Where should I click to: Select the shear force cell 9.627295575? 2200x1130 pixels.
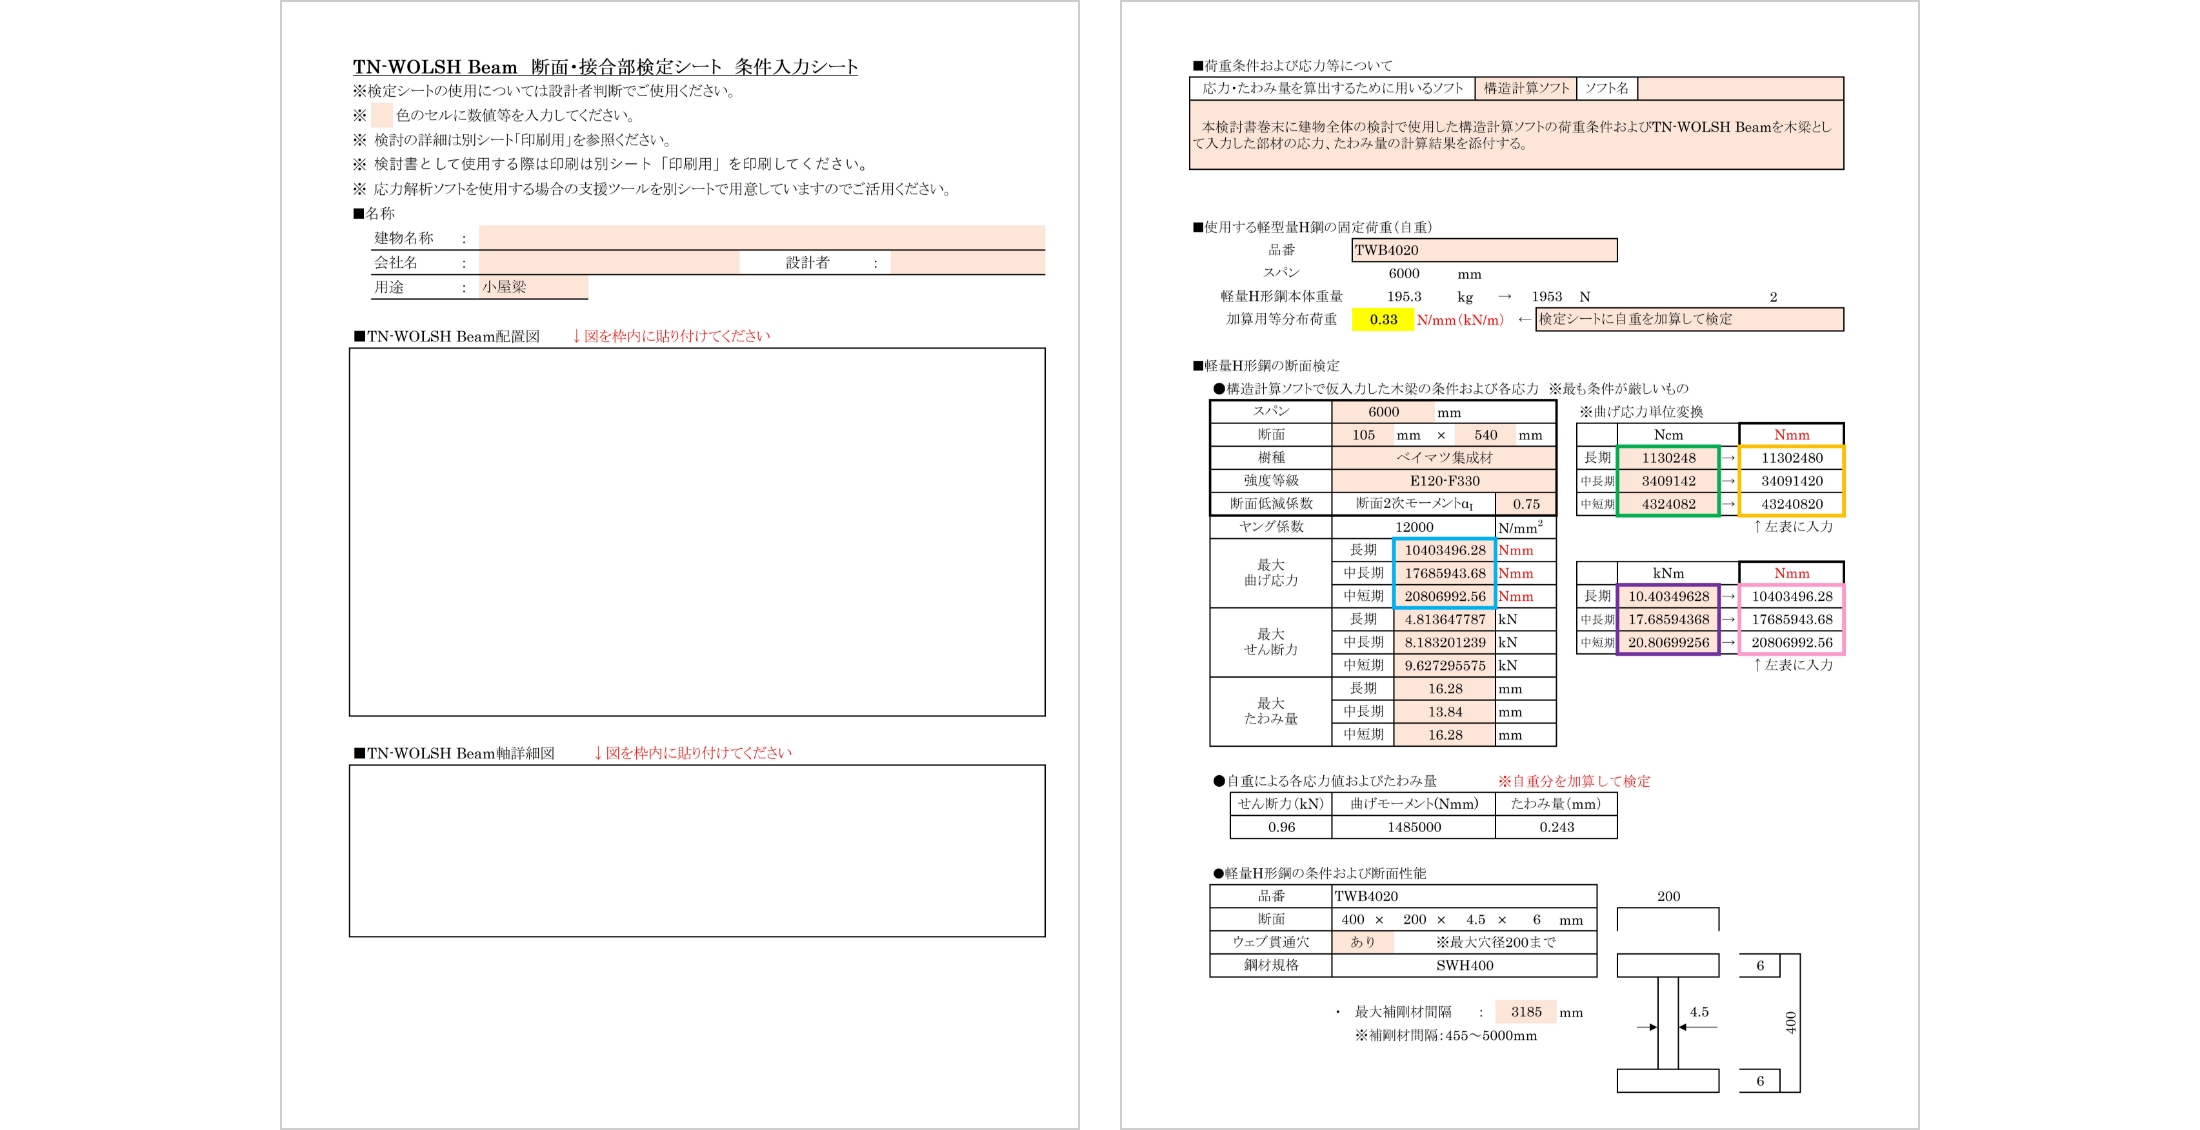(x=1445, y=665)
